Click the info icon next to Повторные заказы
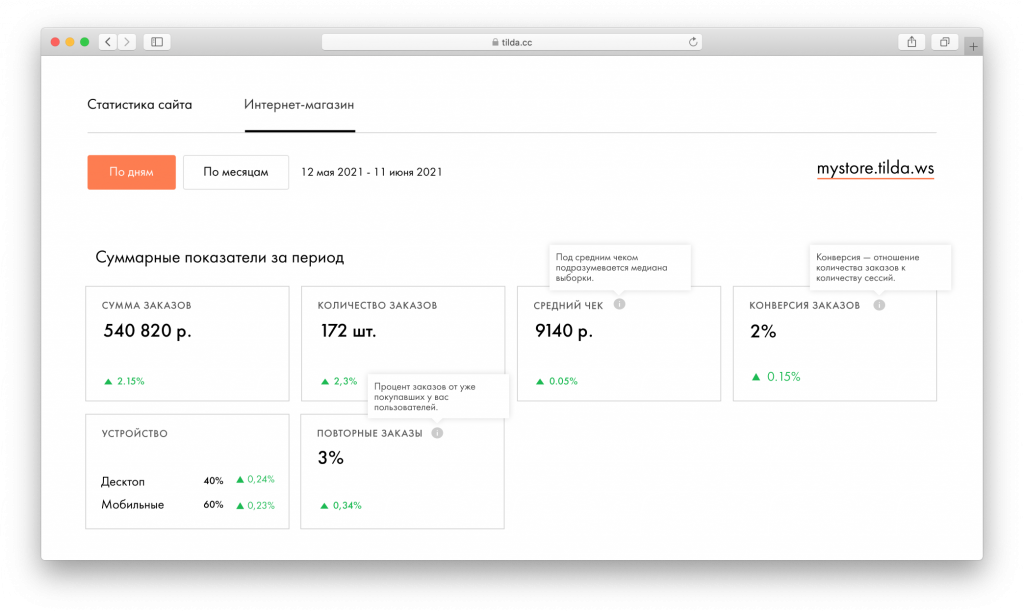1024x615 pixels. [438, 433]
